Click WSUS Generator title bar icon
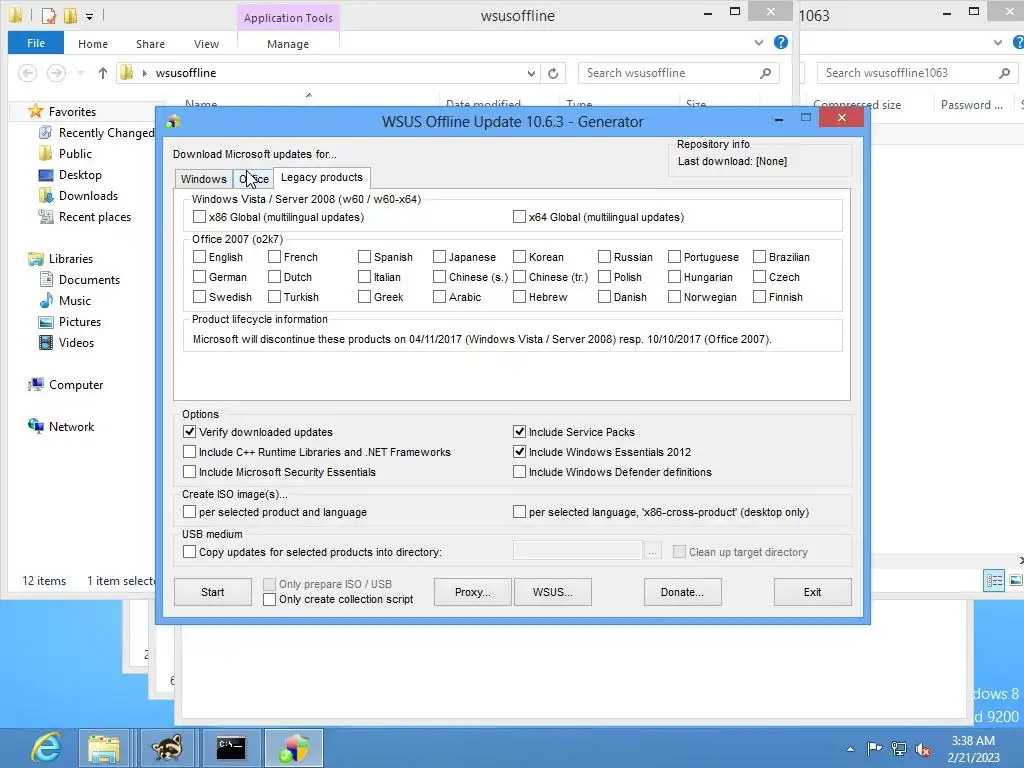 pyautogui.click(x=173, y=121)
